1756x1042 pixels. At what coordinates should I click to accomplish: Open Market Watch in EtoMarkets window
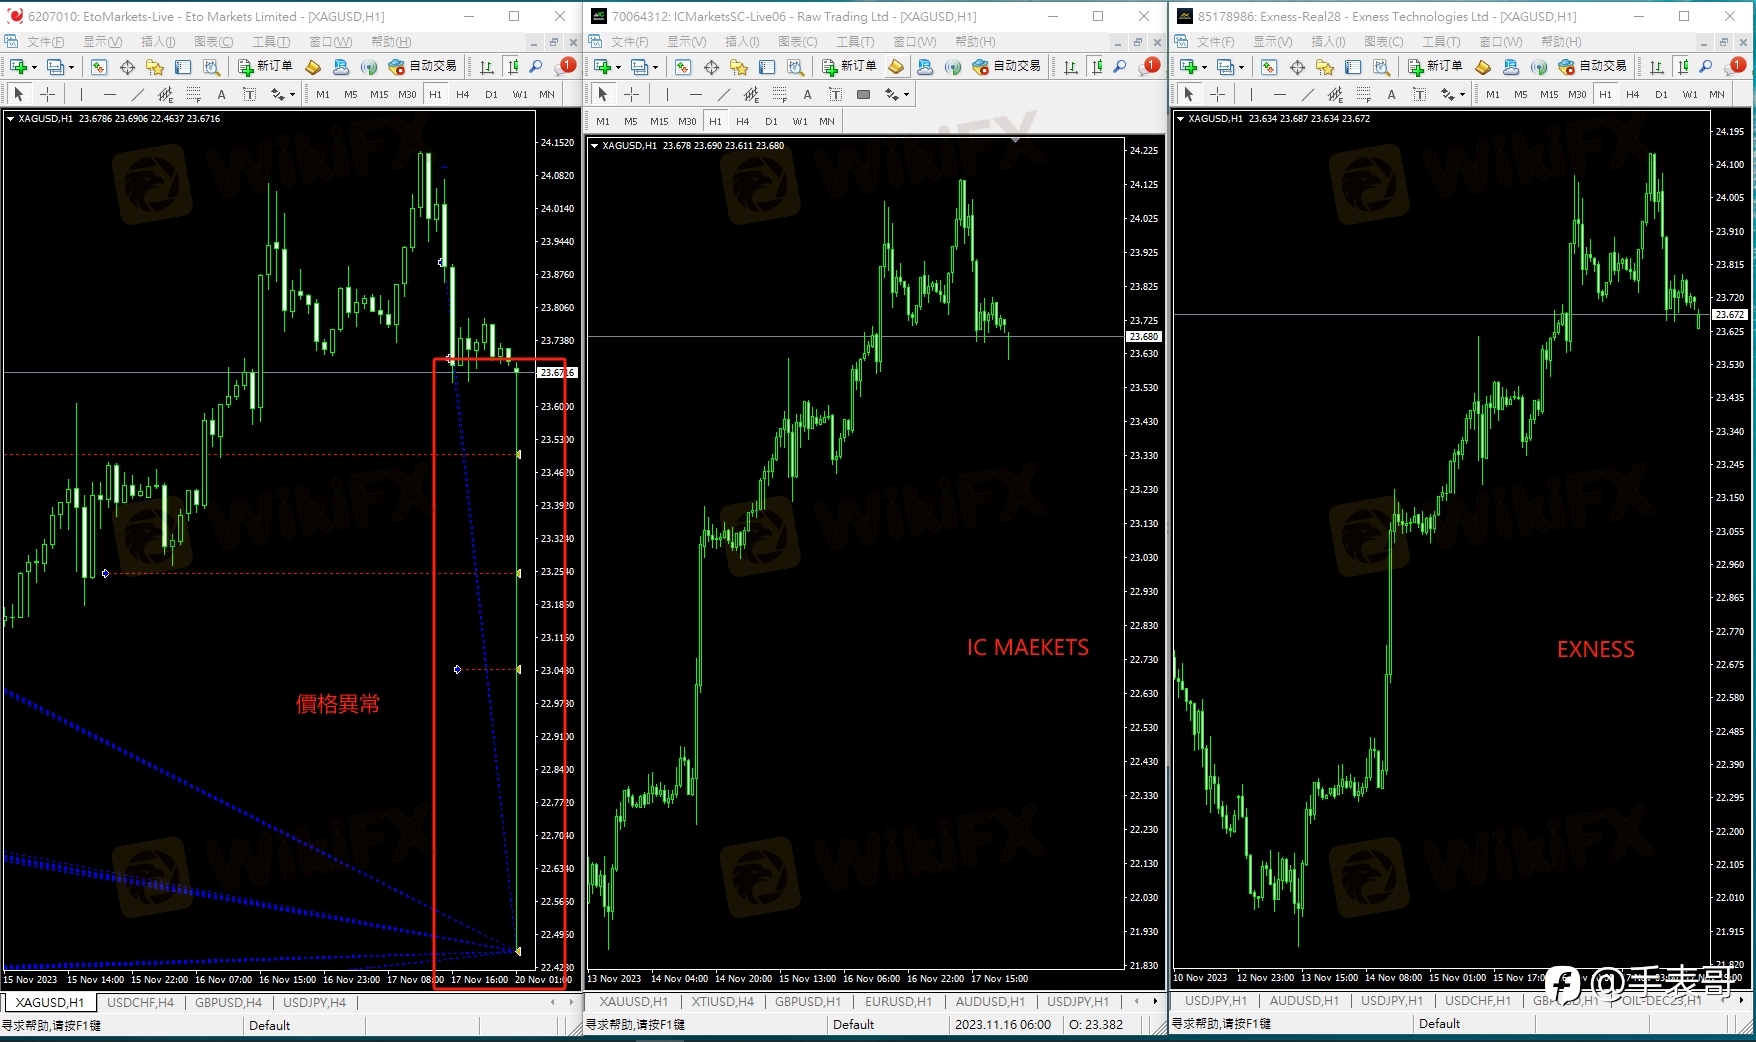click(99, 67)
